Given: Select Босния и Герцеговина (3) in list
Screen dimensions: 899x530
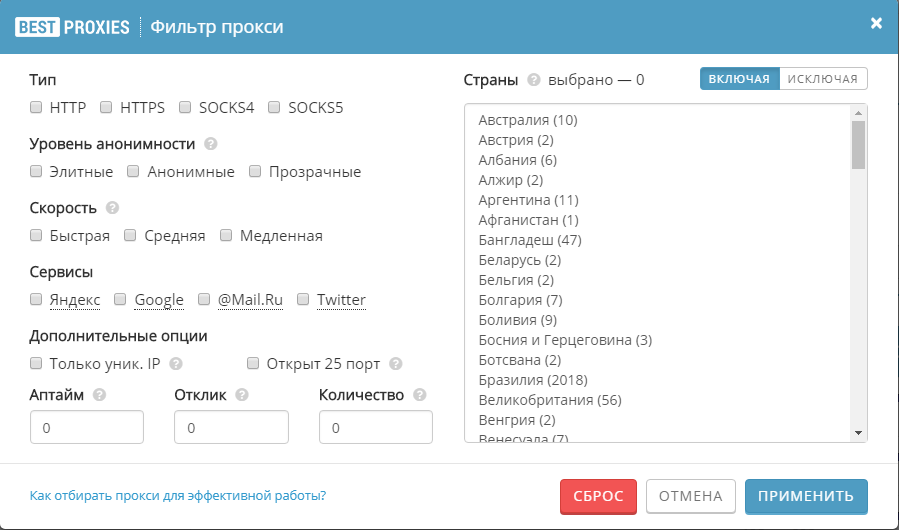Looking at the screenshot, I should pos(565,340).
